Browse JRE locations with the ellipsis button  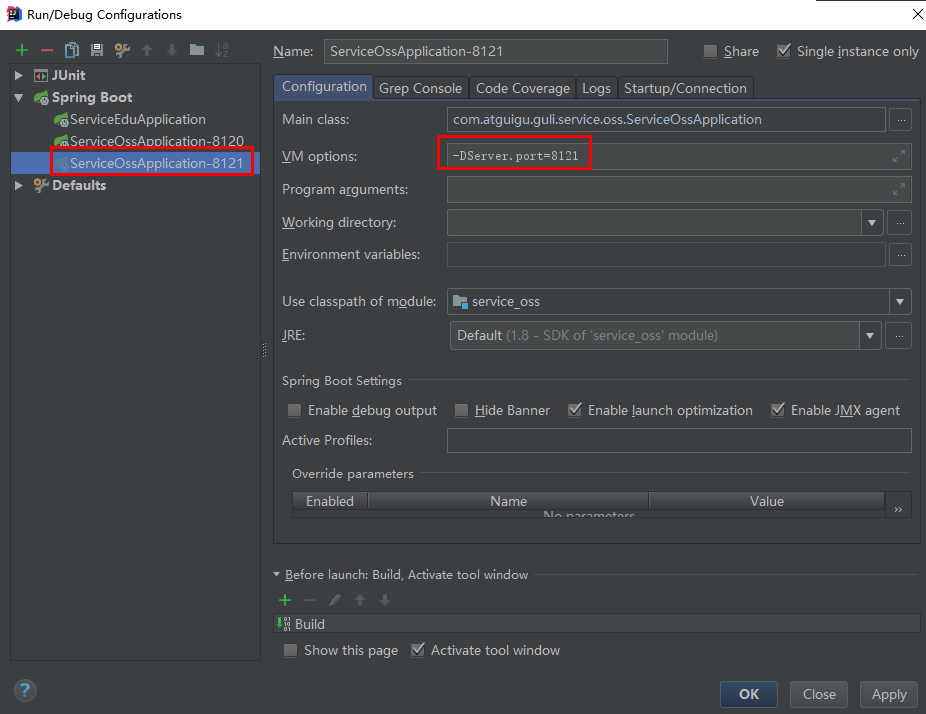click(899, 335)
